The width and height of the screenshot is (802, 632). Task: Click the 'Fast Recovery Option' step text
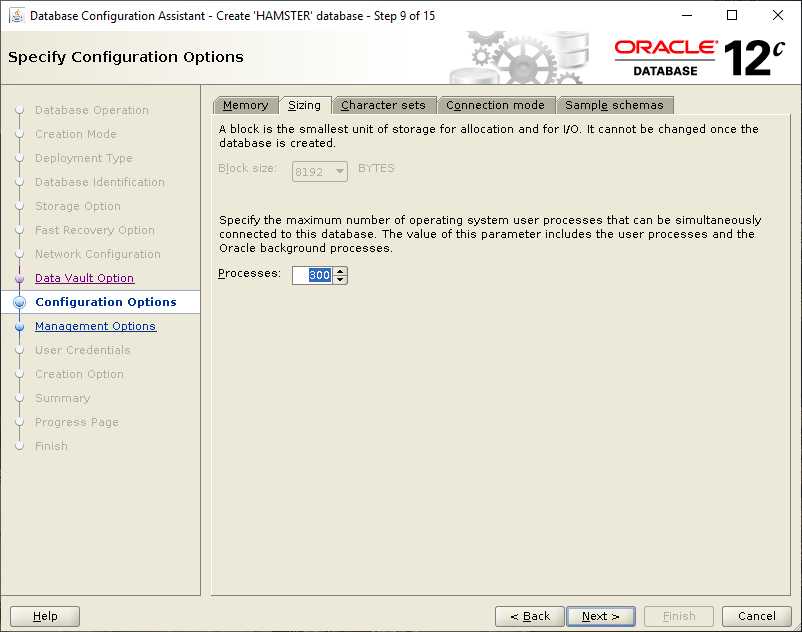click(95, 230)
